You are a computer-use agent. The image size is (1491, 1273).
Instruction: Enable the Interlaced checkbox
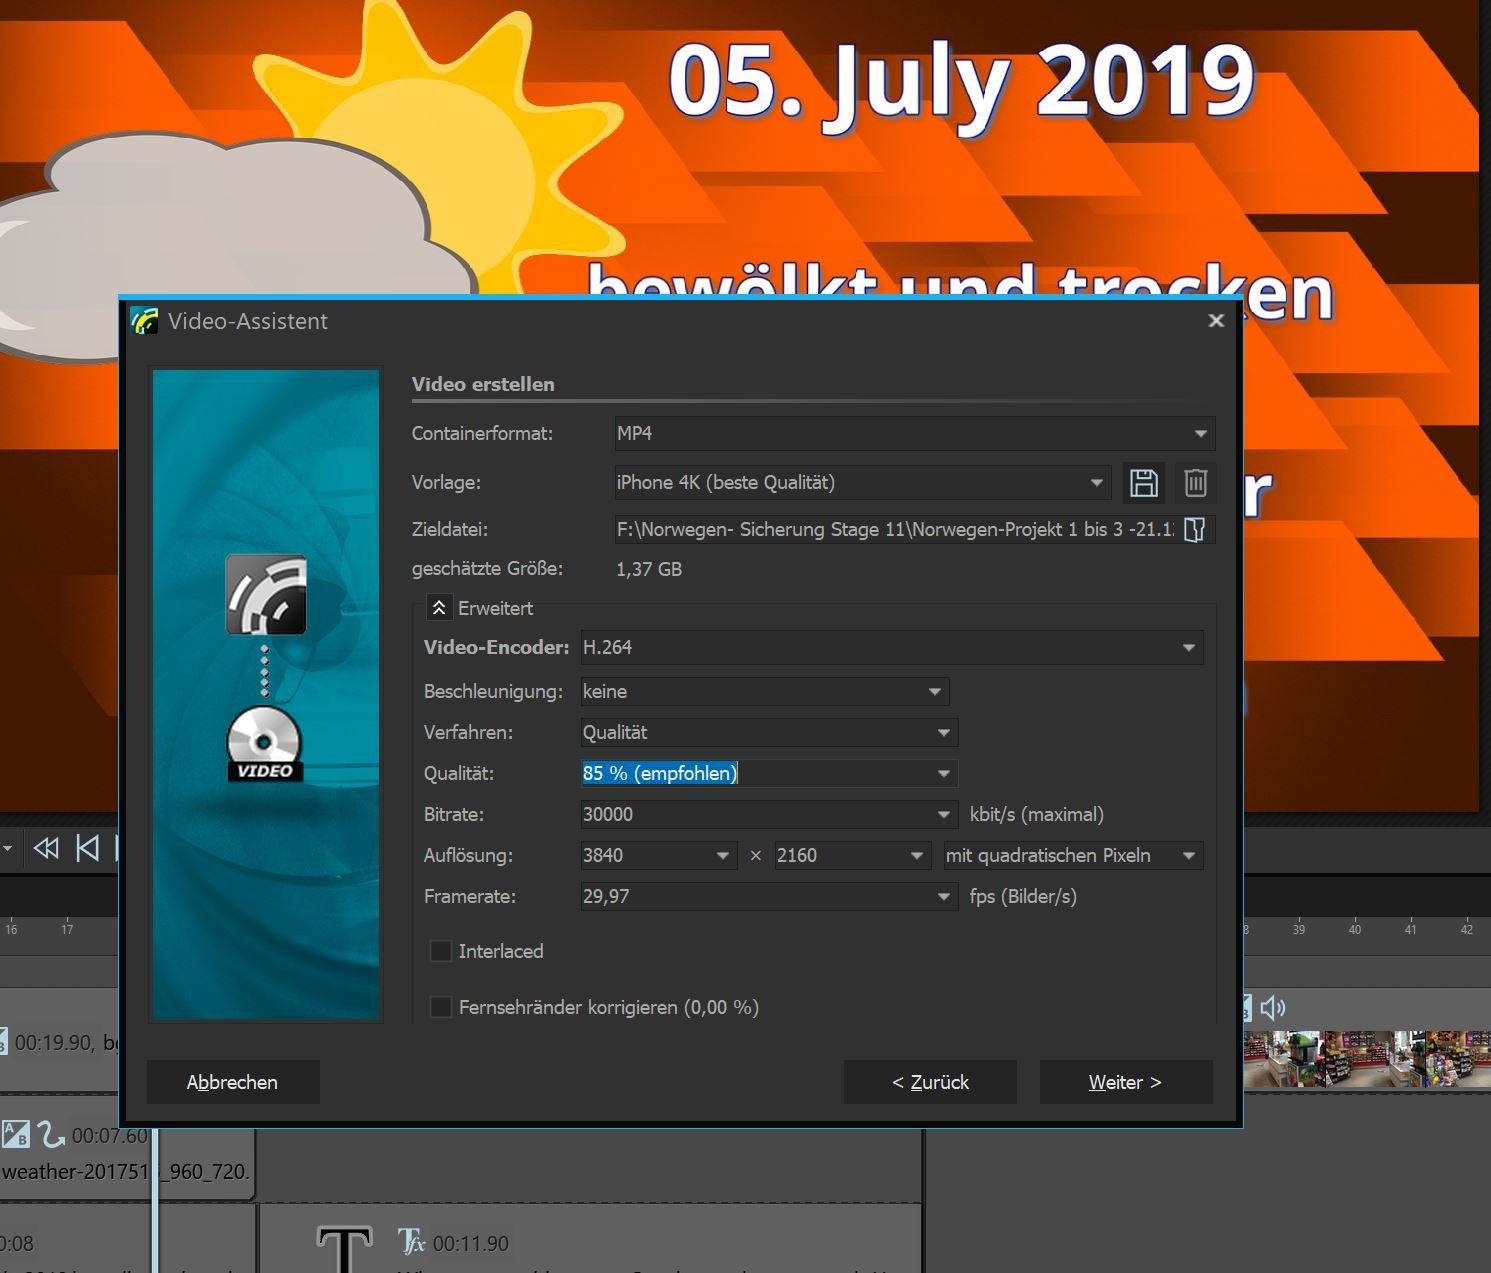click(x=440, y=951)
